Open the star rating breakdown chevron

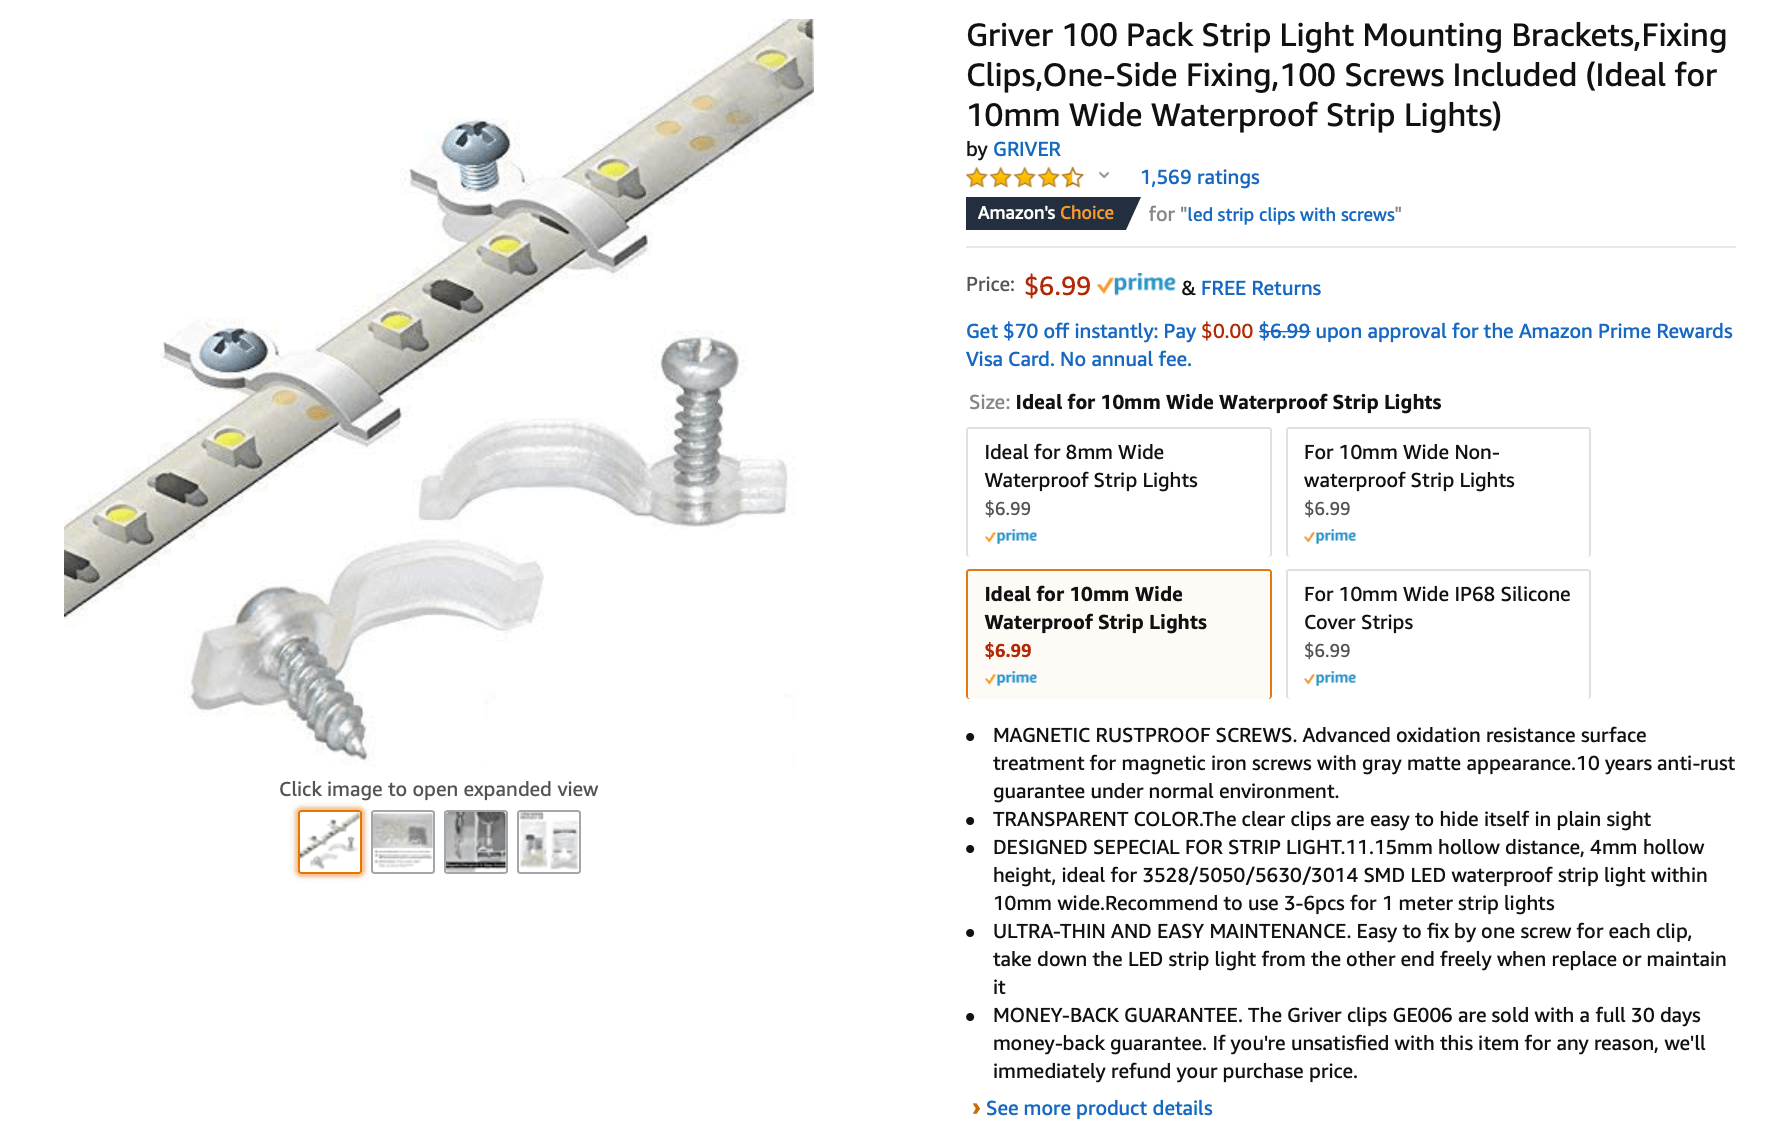(x=1104, y=176)
